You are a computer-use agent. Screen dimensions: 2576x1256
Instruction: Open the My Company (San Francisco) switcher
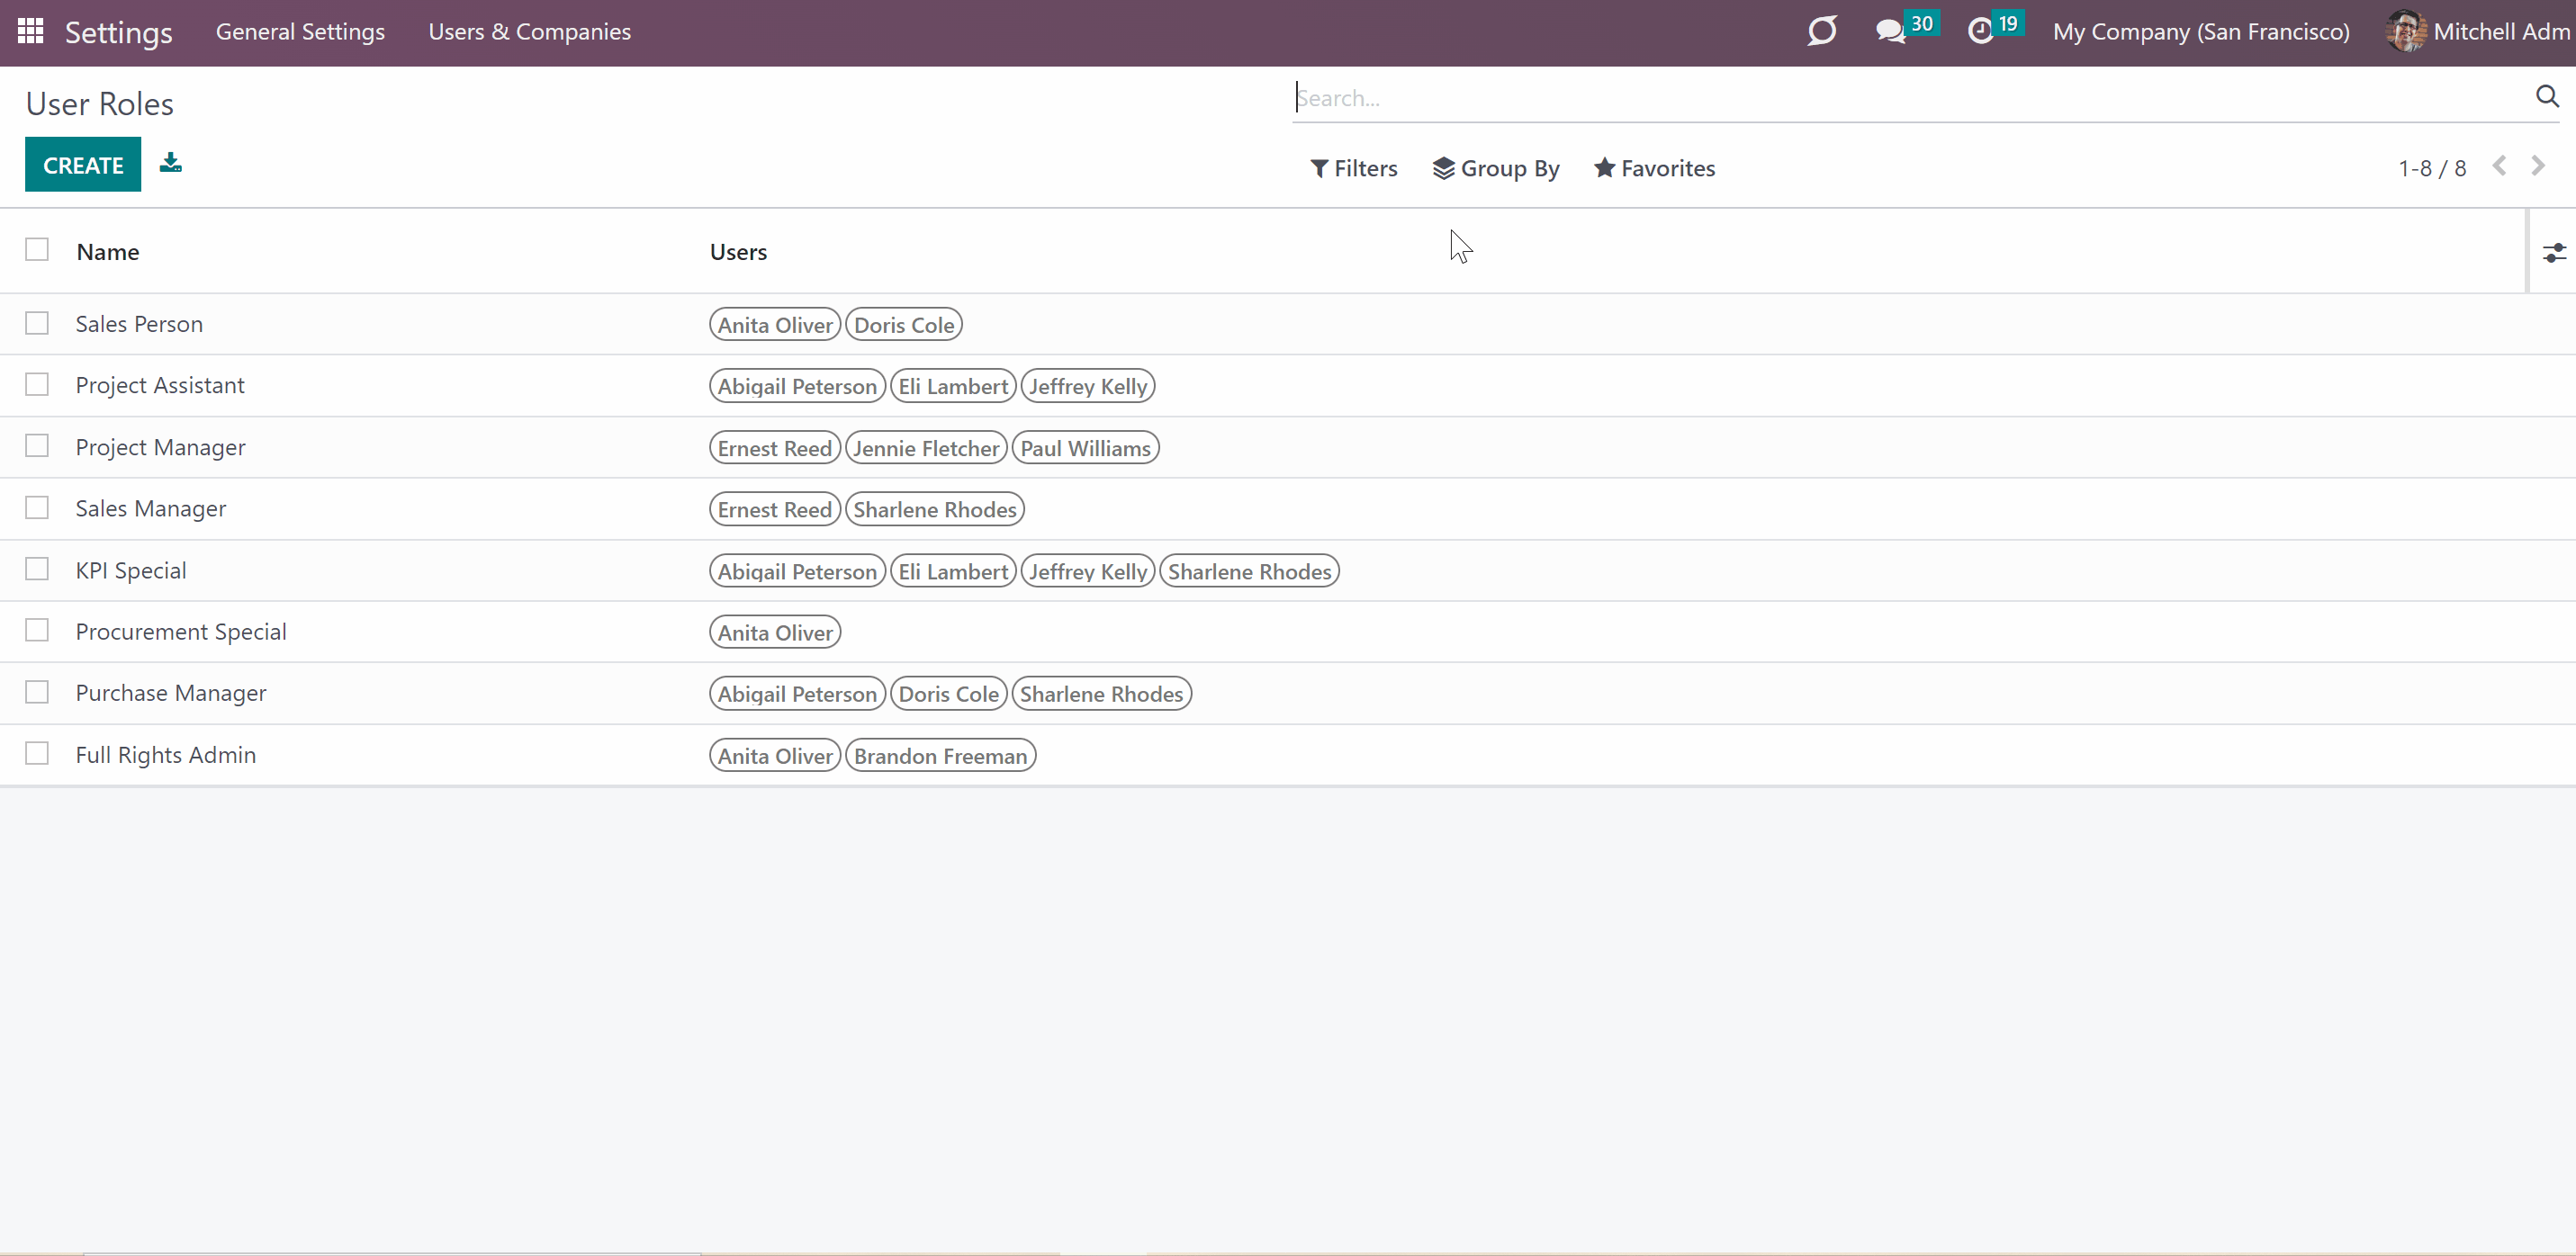tap(2201, 32)
